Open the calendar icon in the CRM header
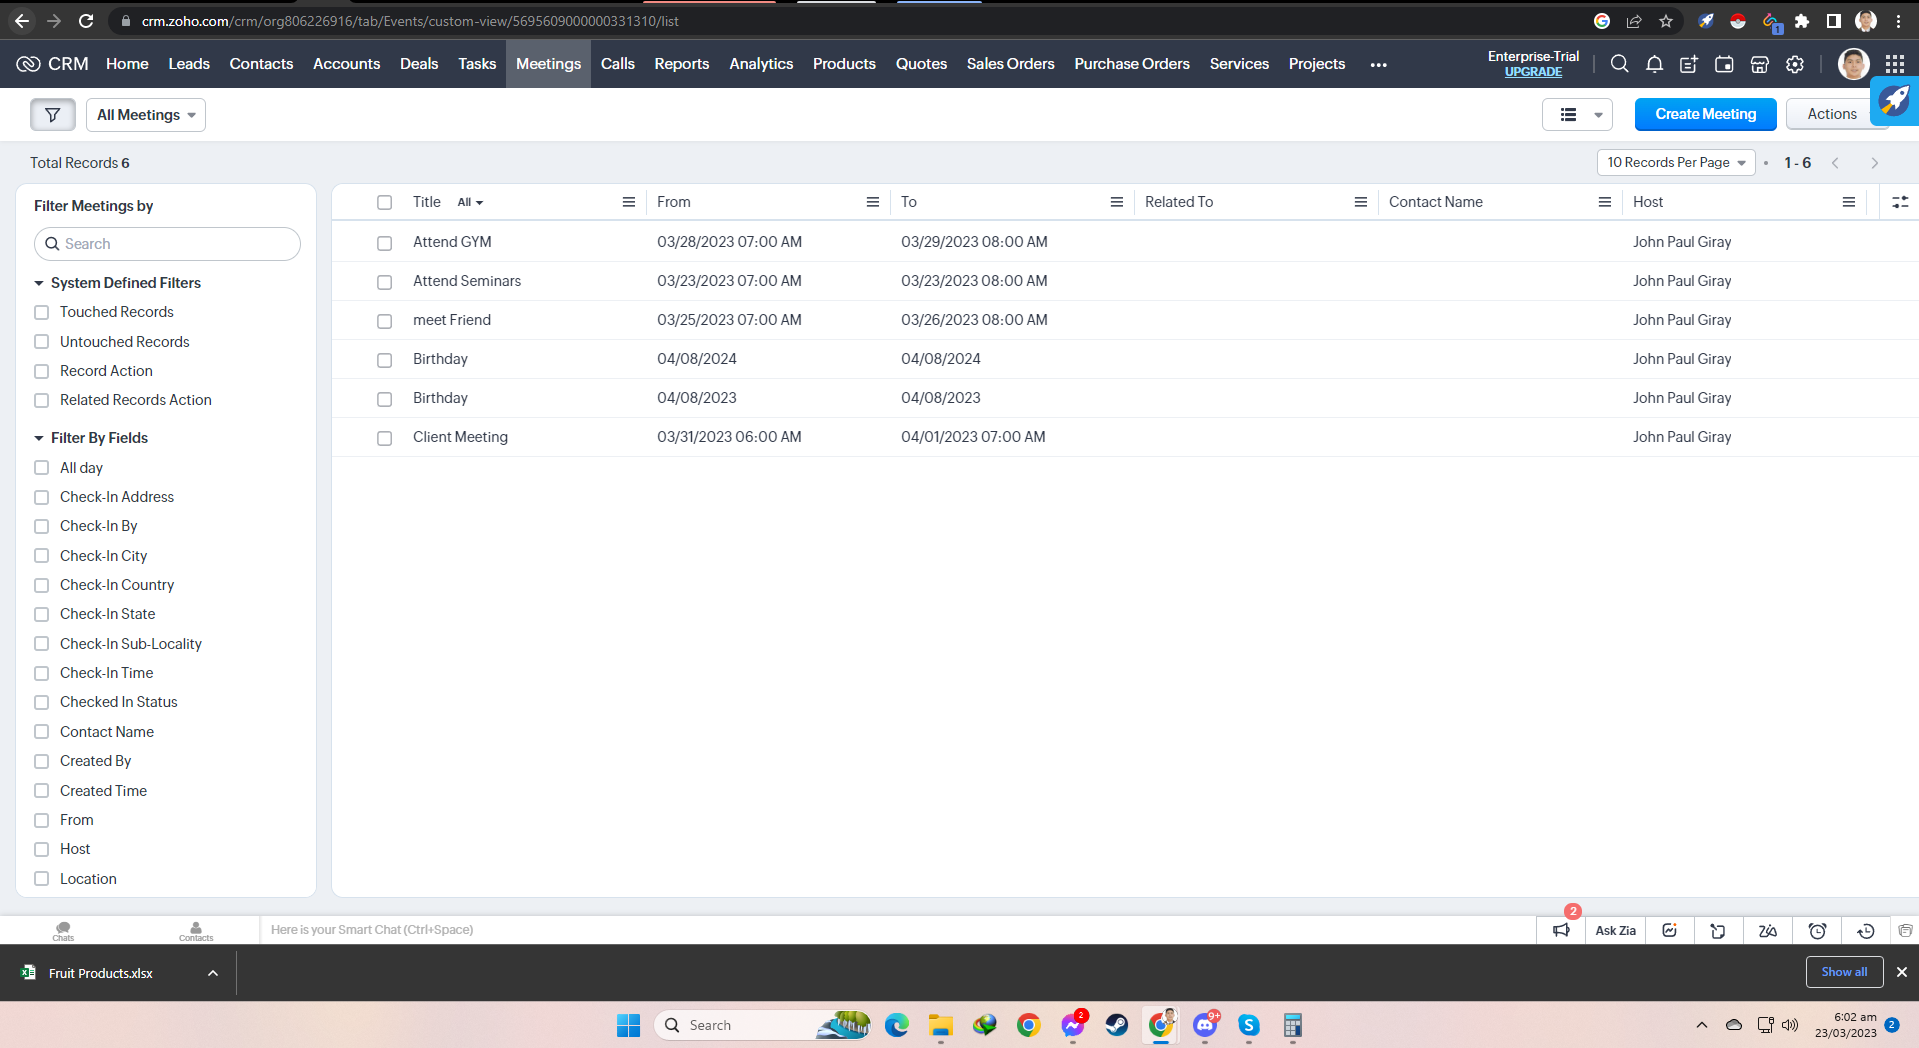The height and width of the screenshot is (1048, 1919). 1724,64
